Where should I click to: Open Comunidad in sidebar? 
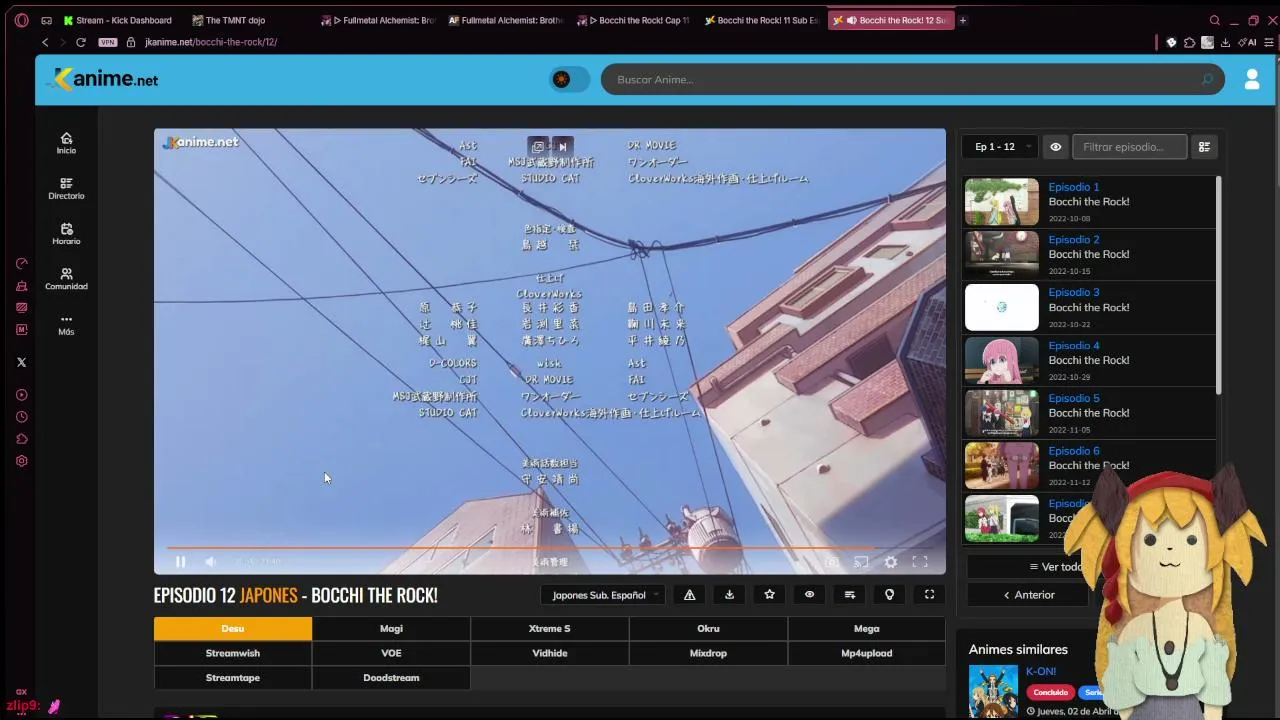pos(66,279)
